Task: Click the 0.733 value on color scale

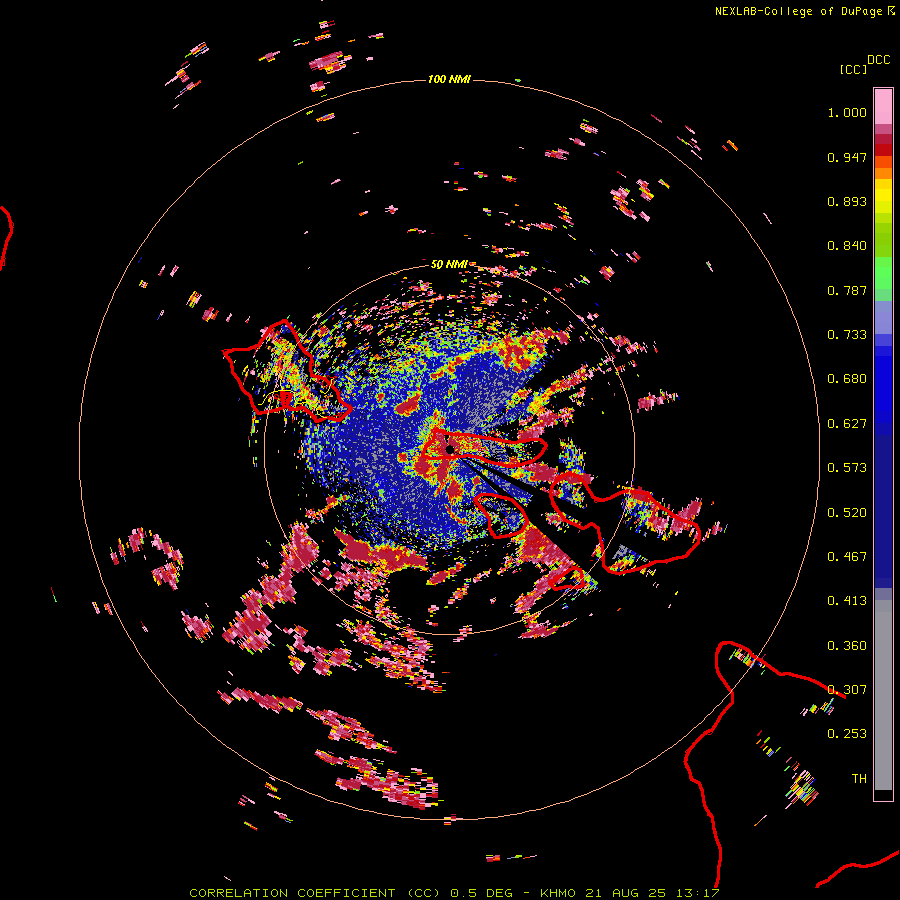Action: pos(847,335)
